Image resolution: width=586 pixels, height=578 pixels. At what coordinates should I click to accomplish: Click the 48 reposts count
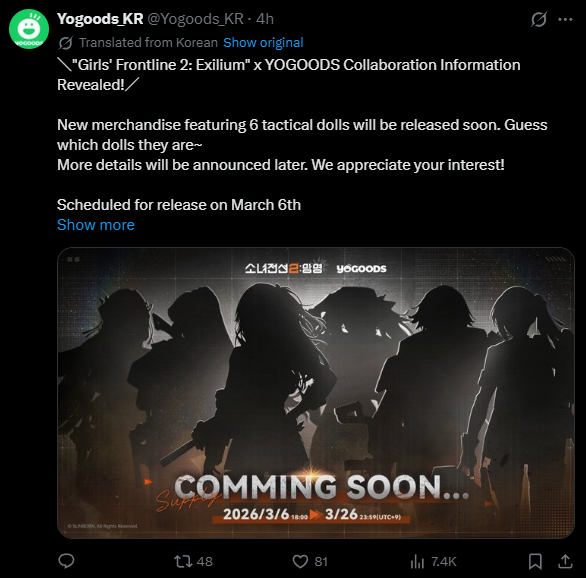[204, 562]
